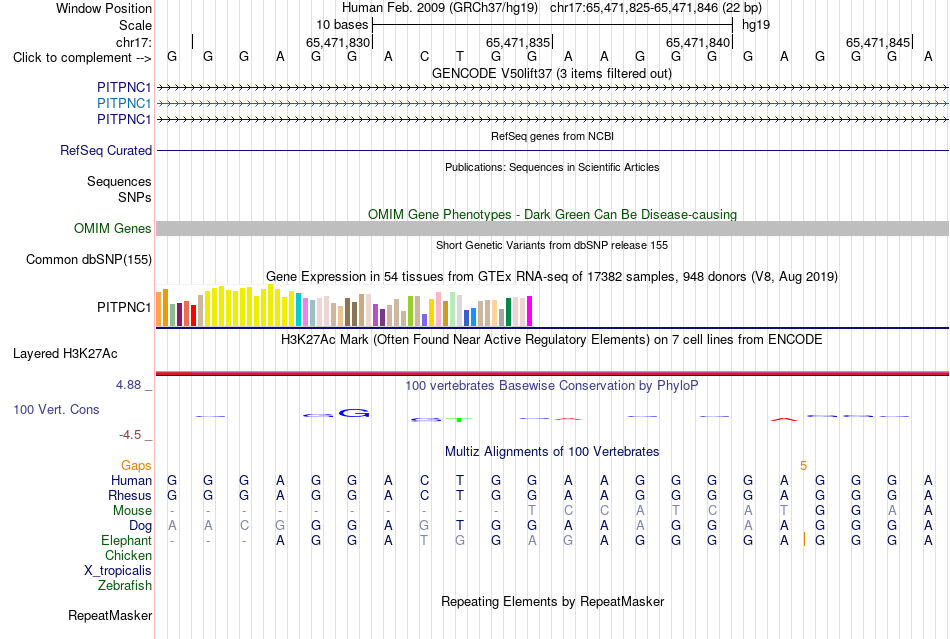950x639 pixels.
Task: Select the Zebrafish alignment row label
Action: tap(125, 586)
